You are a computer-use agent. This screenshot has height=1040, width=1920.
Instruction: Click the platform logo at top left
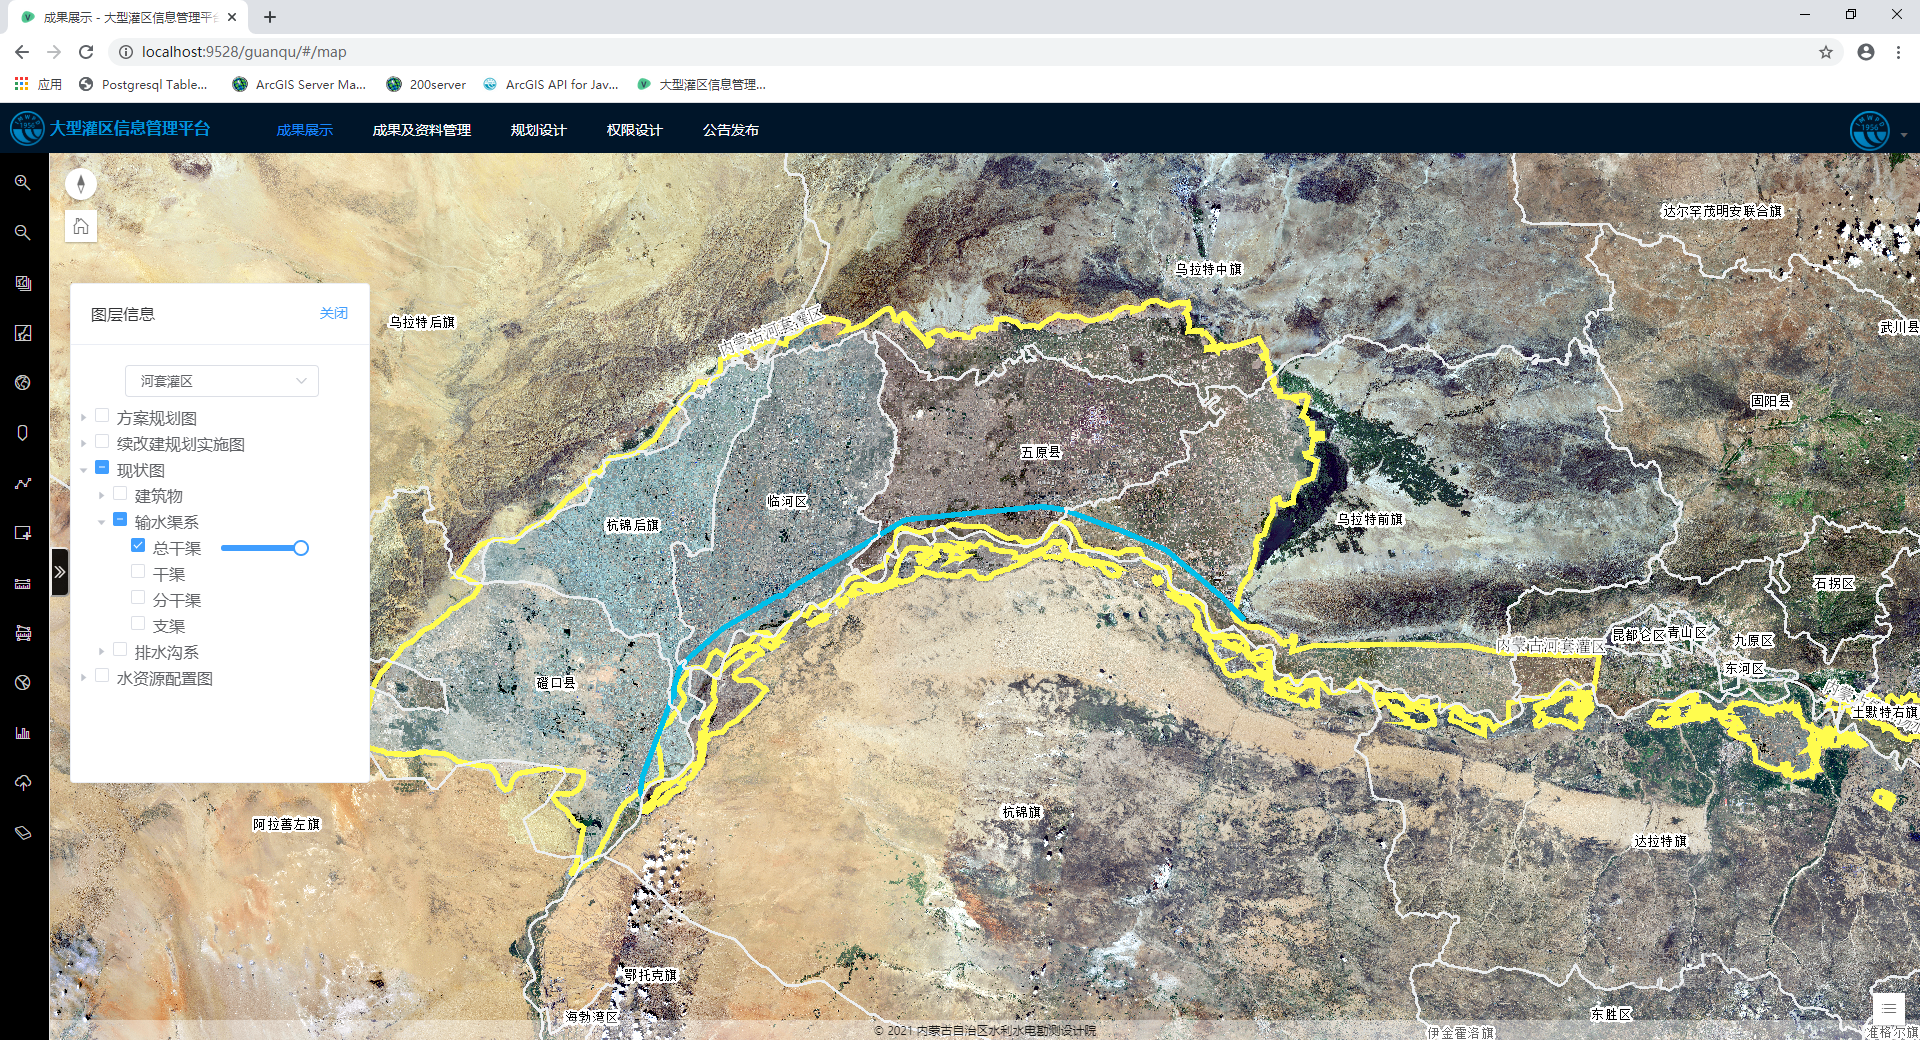tap(26, 129)
